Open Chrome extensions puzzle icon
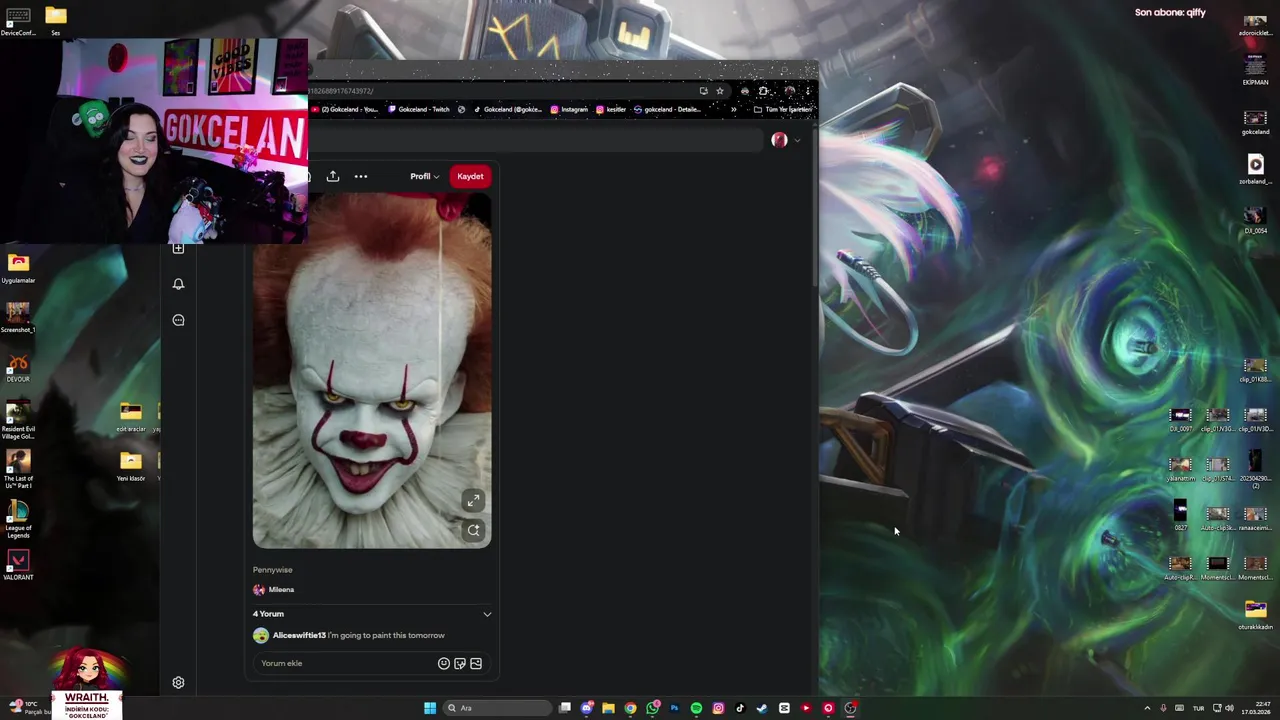Image resolution: width=1280 pixels, height=720 pixels. (x=763, y=91)
